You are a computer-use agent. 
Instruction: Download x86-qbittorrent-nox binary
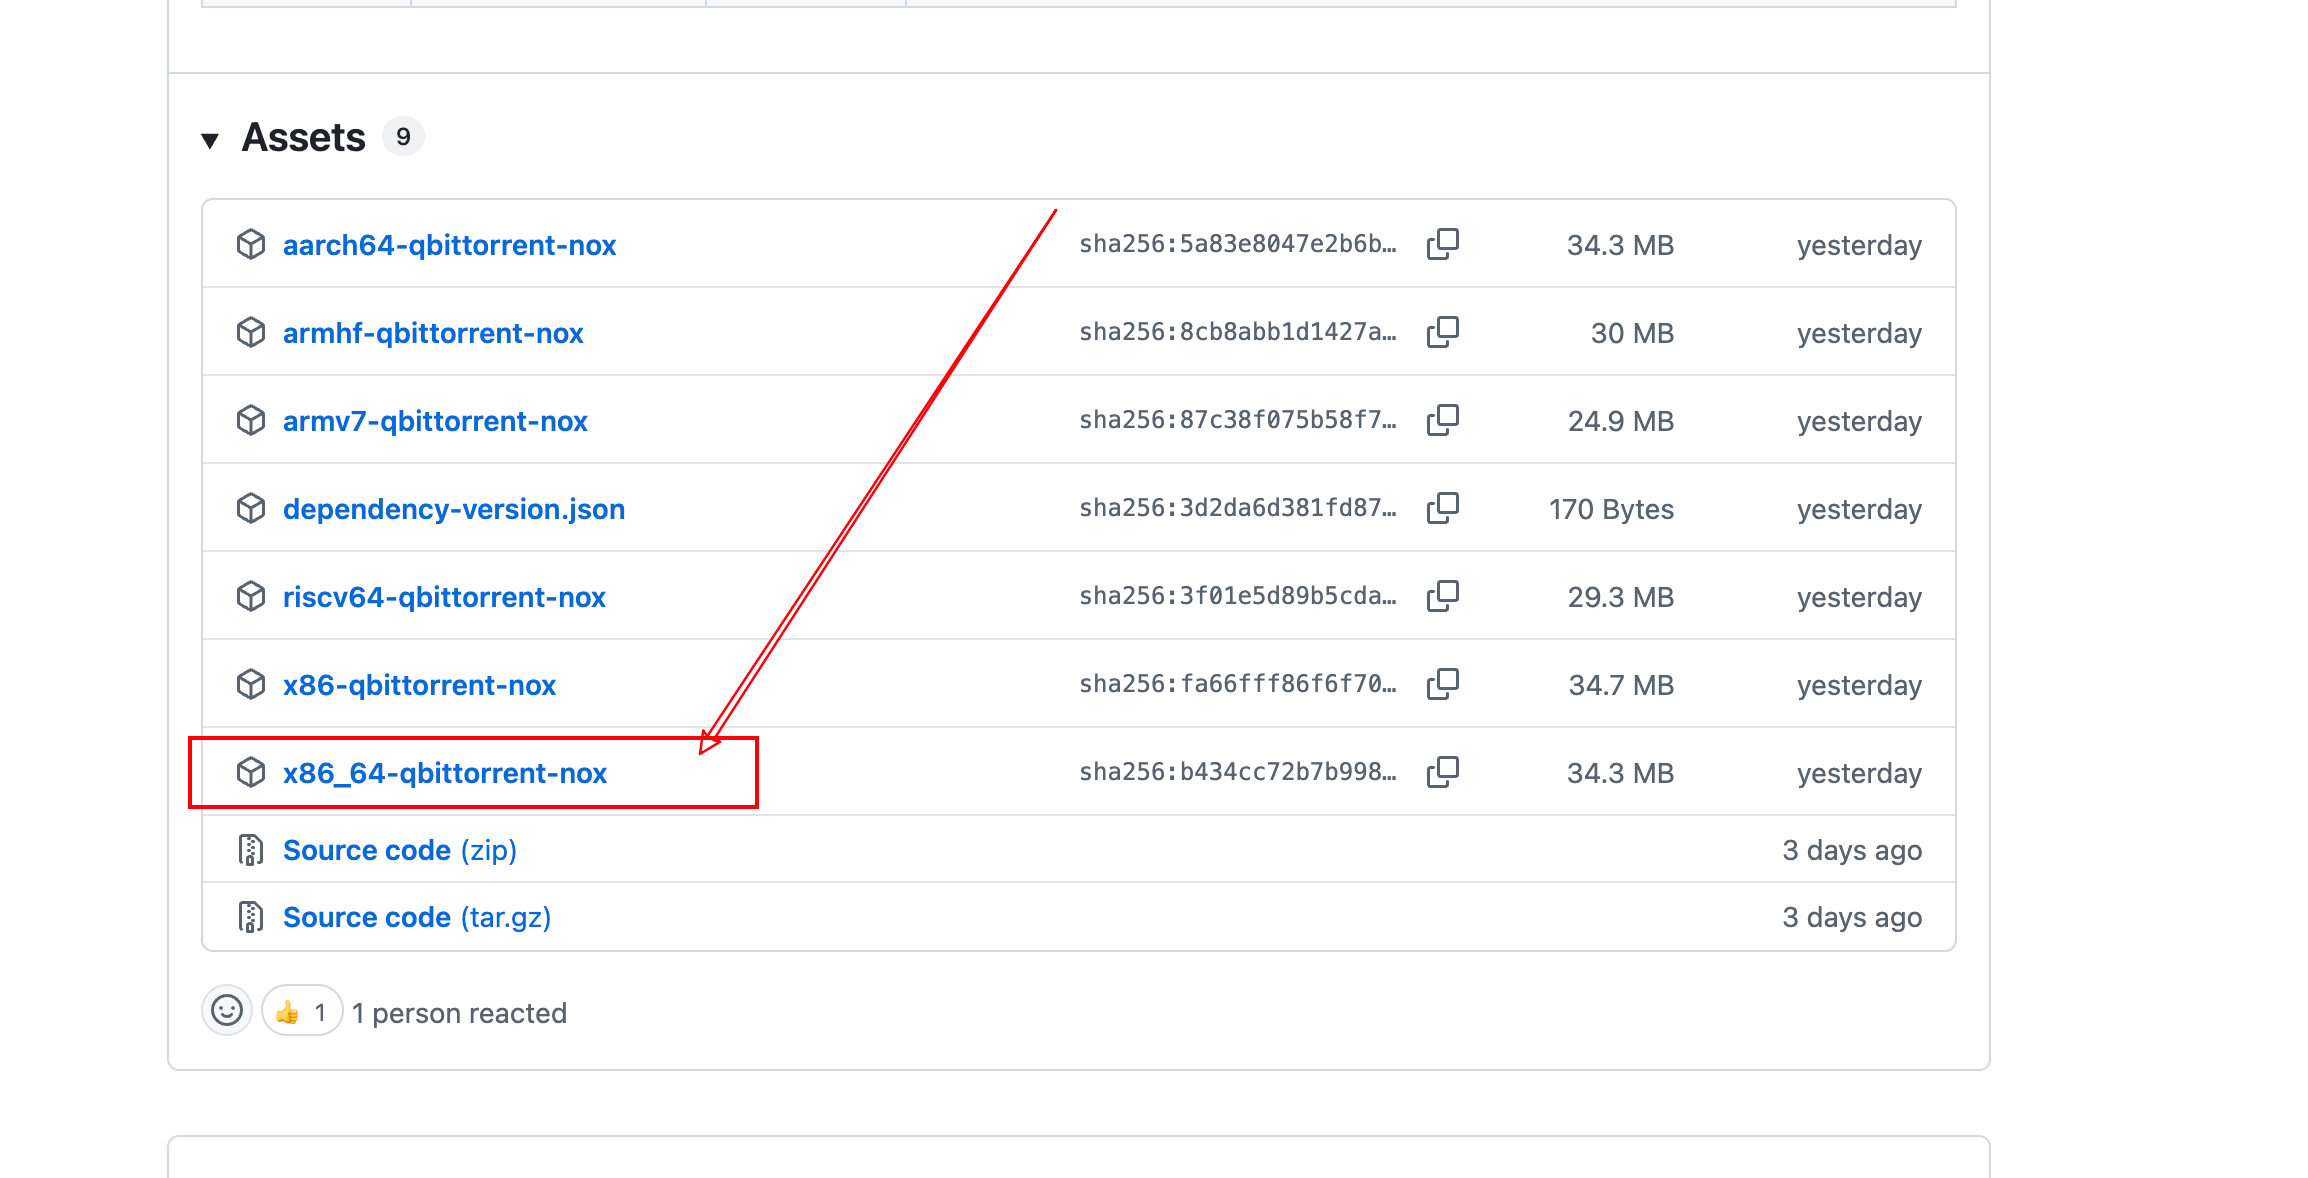[419, 685]
